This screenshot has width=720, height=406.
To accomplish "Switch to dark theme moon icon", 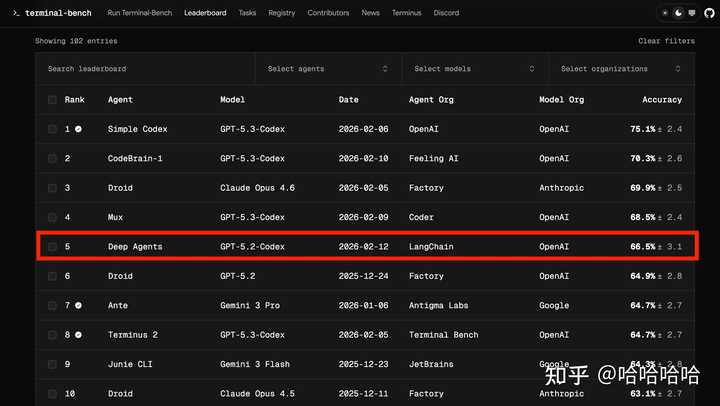I will click(x=679, y=13).
